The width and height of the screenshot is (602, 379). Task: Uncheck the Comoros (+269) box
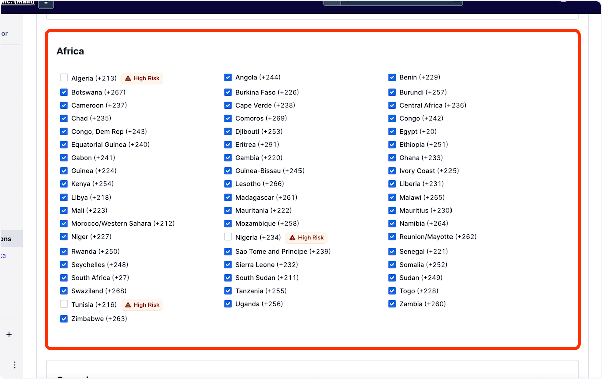tap(228, 118)
